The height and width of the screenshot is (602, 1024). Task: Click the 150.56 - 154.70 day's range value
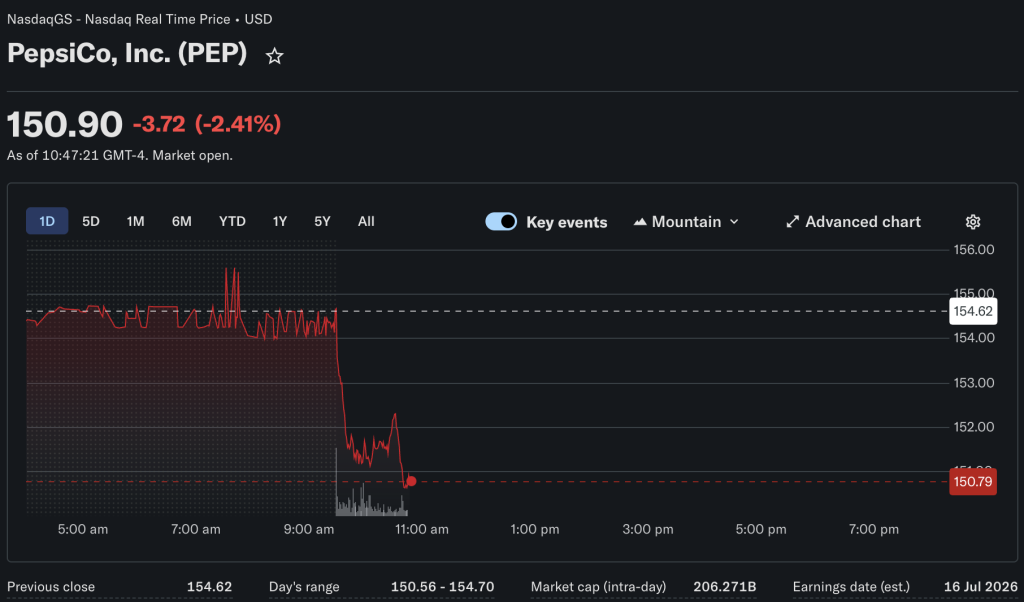pos(442,586)
